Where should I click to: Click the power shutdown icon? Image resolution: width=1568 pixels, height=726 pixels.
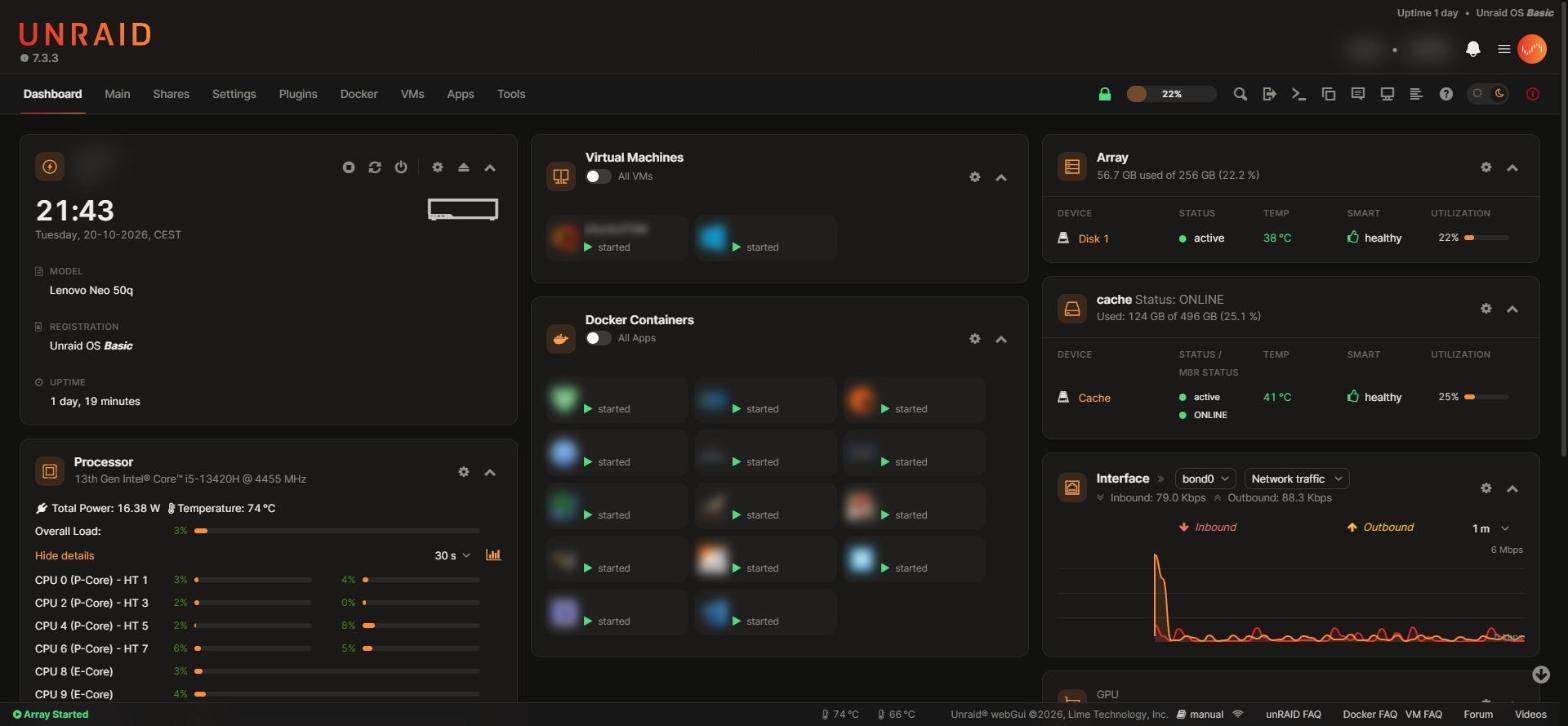point(401,167)
